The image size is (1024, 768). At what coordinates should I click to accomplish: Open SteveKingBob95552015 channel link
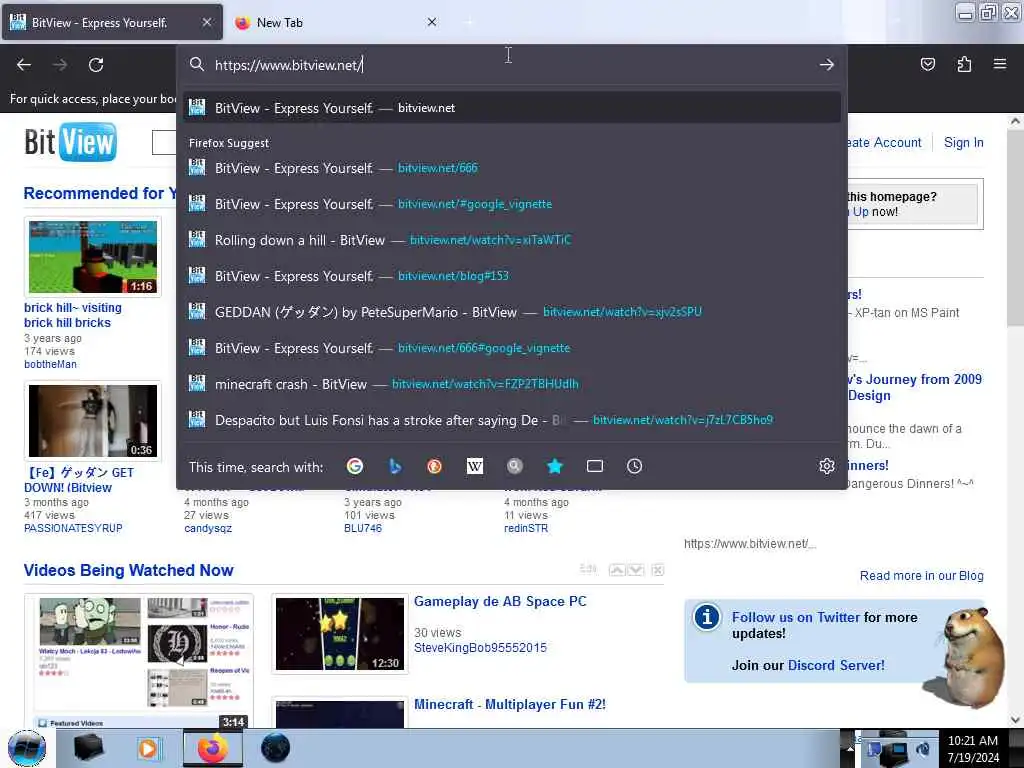click(x=480, y=648)
